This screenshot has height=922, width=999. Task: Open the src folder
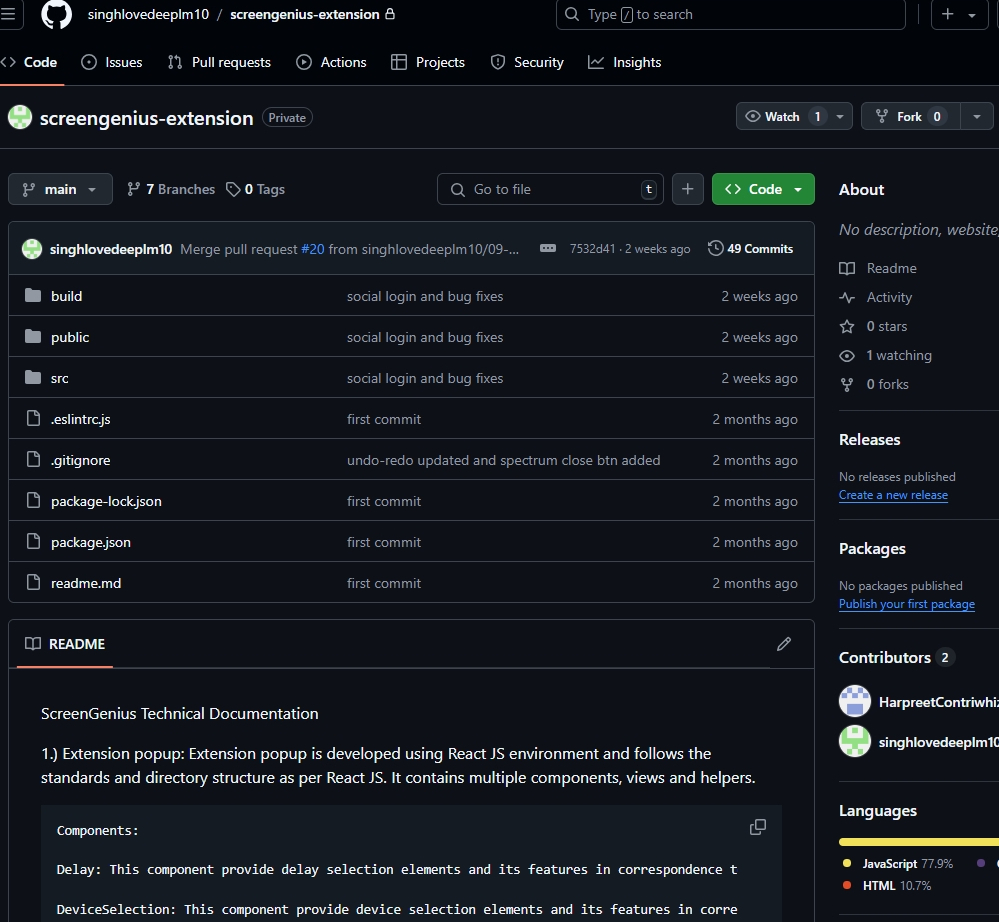pos(59,378)
